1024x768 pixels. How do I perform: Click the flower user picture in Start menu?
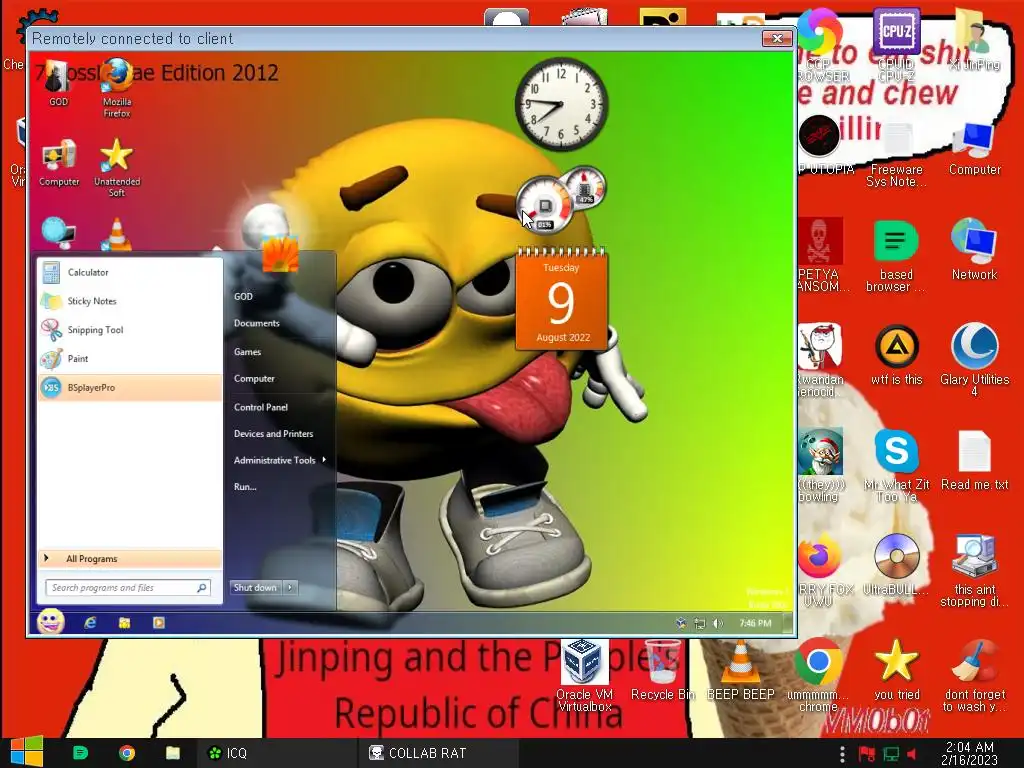point(281,253)
